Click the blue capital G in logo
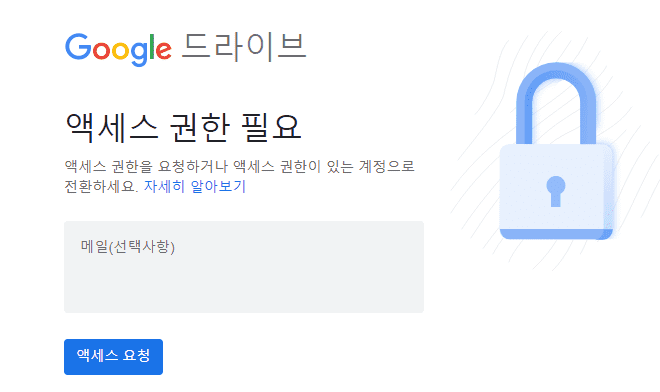Viewport: 660px width, 392px height. pyautogui.click(x=78, y=46)
